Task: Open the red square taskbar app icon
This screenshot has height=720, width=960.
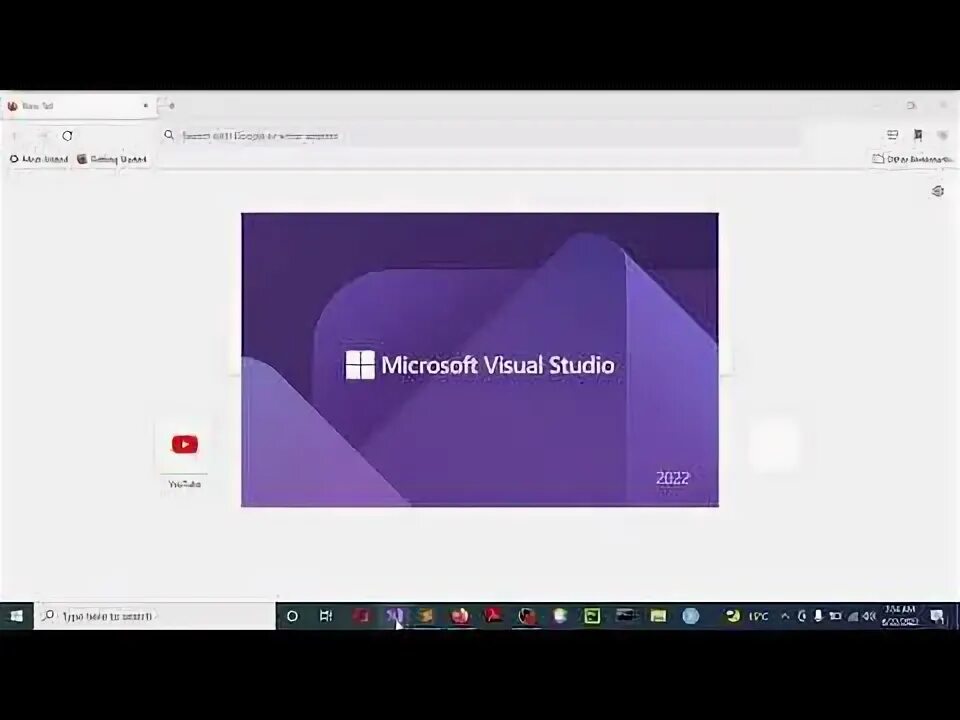Action: pyautogui.click(x=361, y=616)
